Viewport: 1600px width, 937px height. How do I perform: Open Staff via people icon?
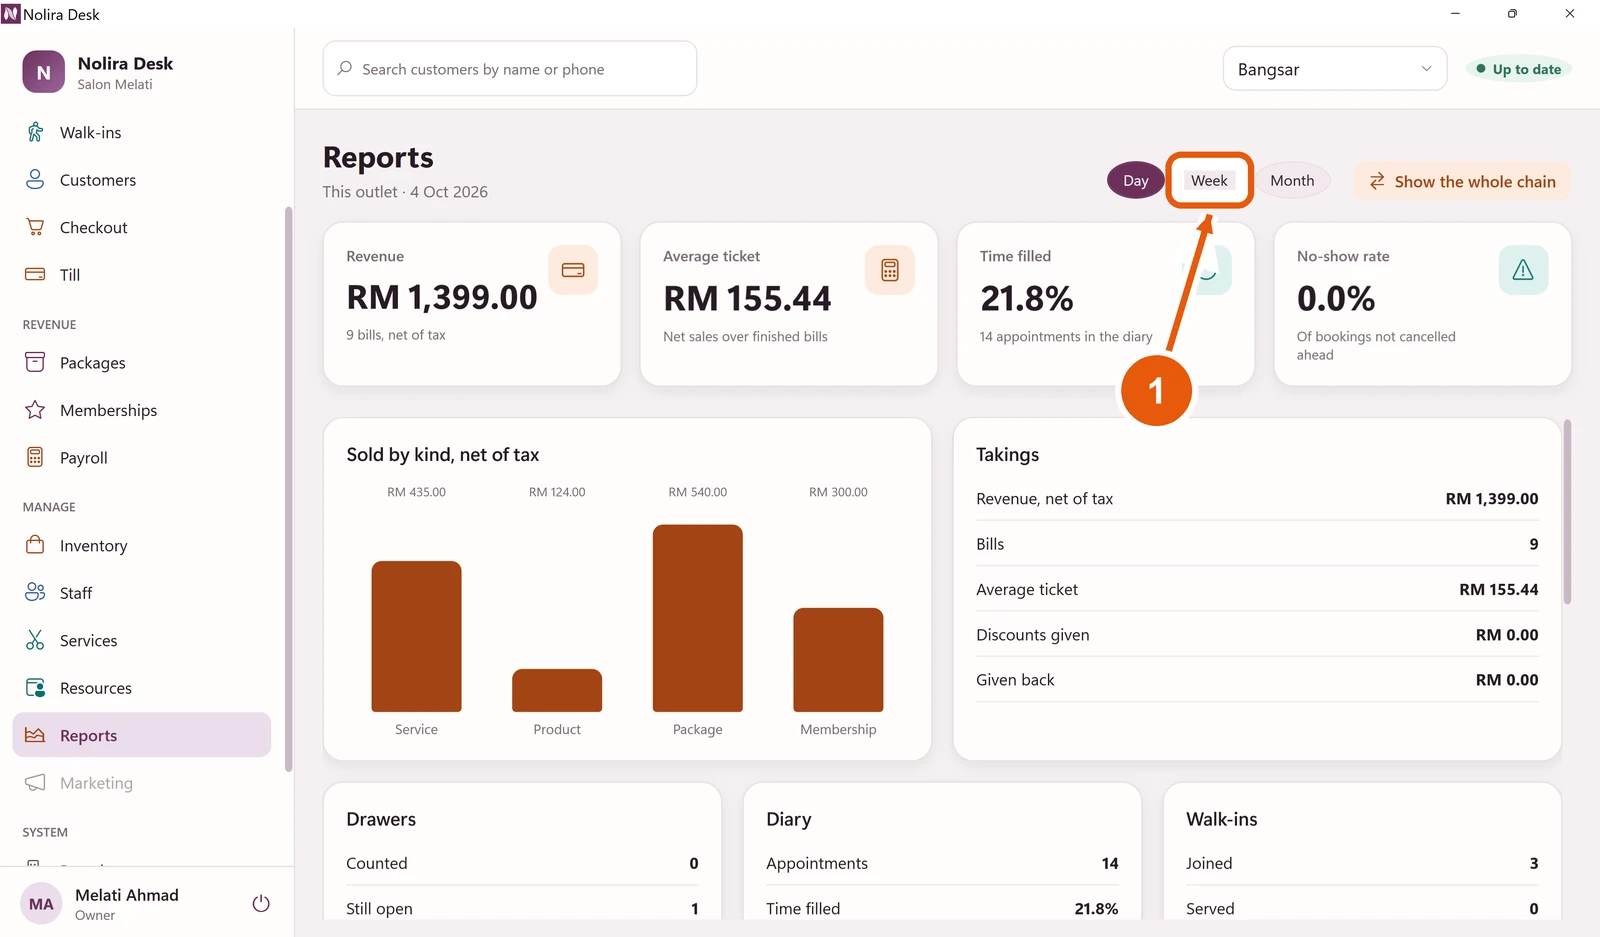35,592
